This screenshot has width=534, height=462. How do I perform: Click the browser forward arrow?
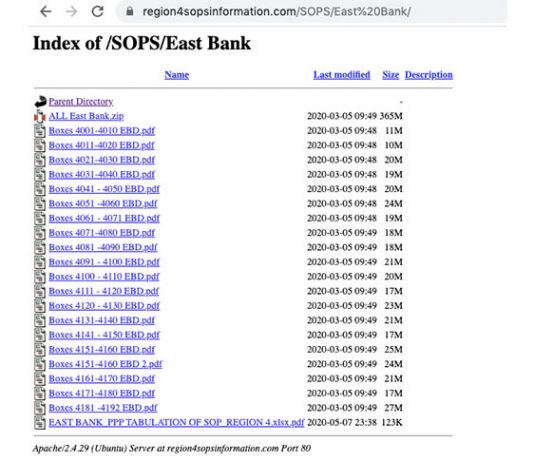click(72, 12)
